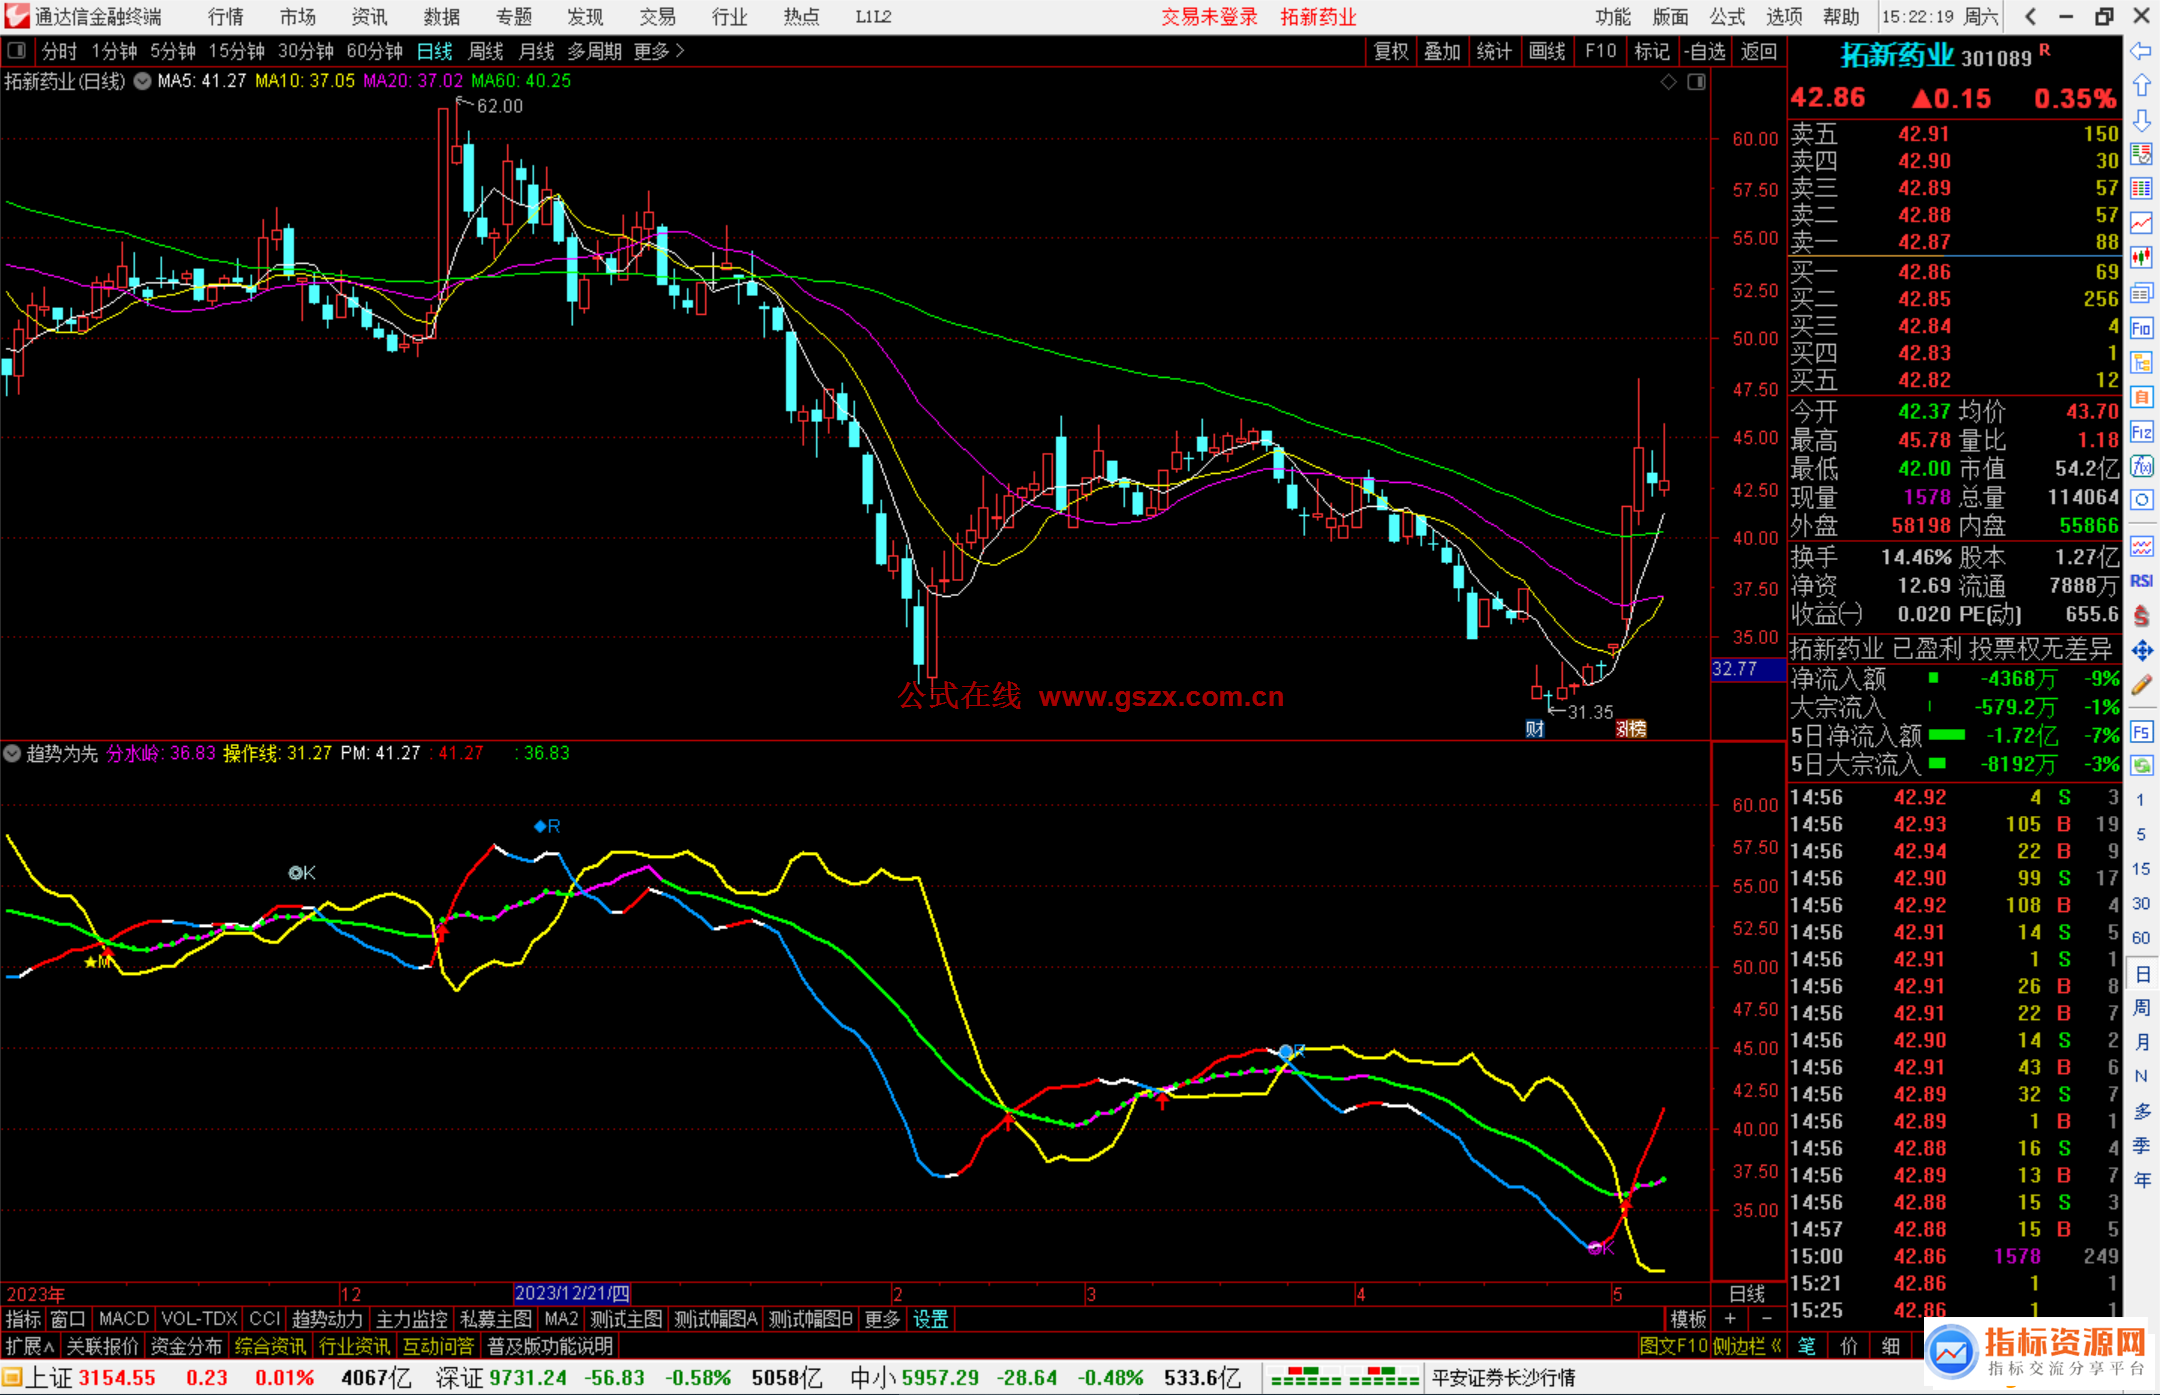
Task: Click the 平安证券长沙行情 server status
Action: (x=1503, y=1378)
